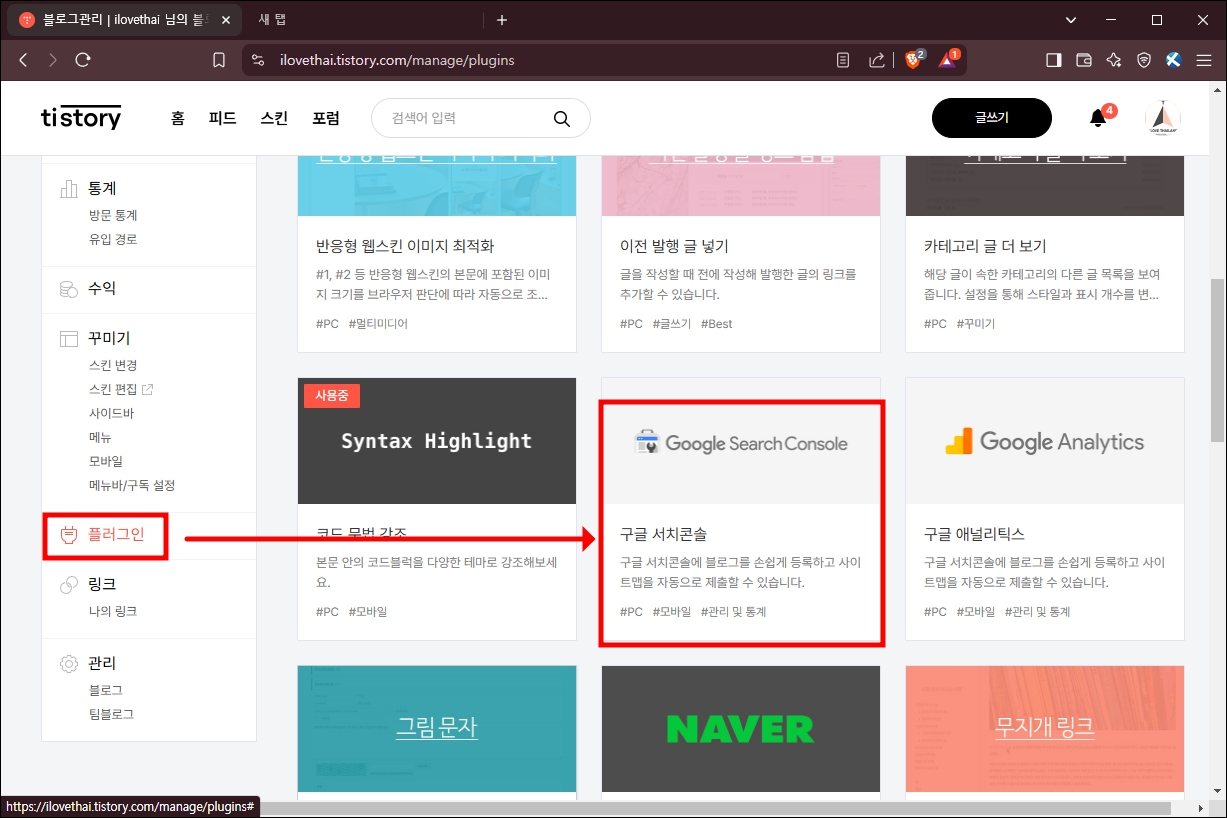Click the 관리 gear icon in sidebar
This screenshot has height=818, width=1227.
69,664
